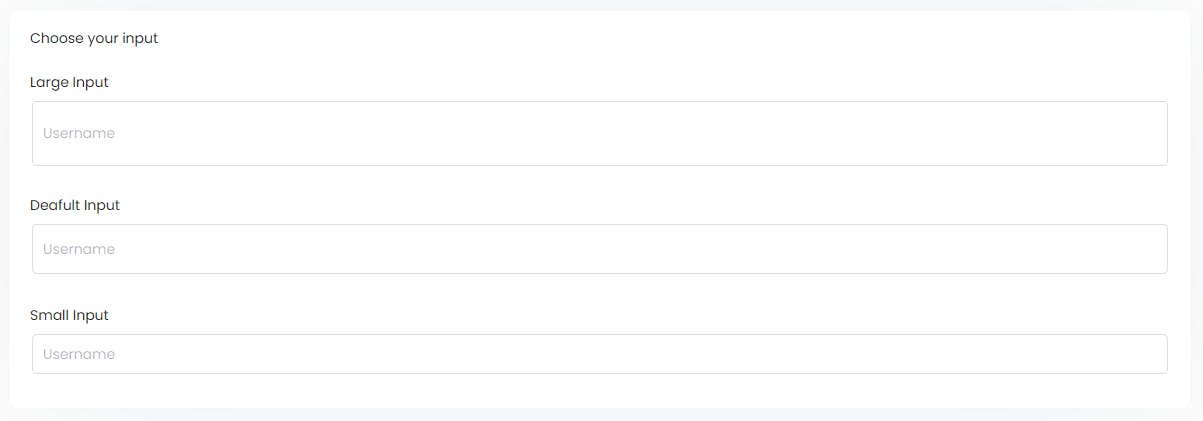Click Username placeholder in the default field
The height and width of the screenshot is (421, 1203).
(x=79, y=249)
